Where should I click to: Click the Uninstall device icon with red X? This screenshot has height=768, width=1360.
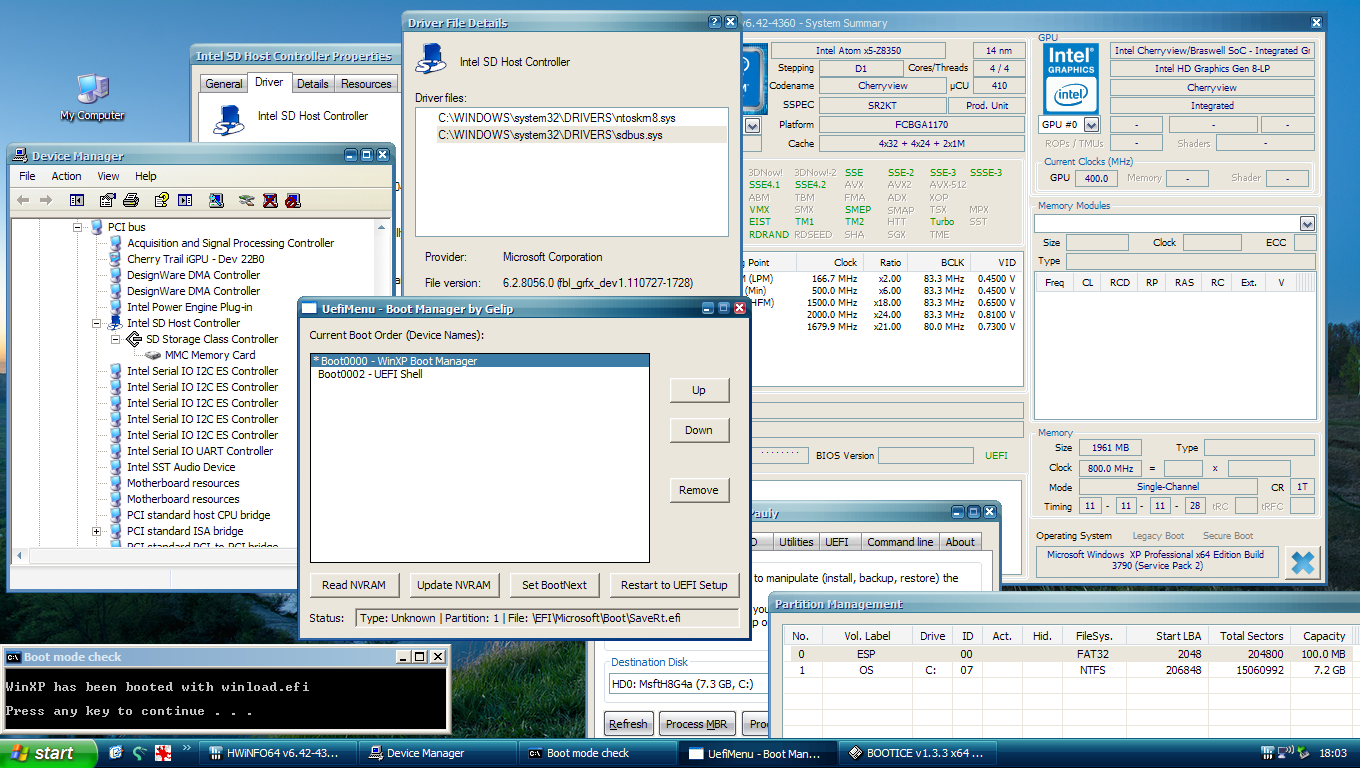click(x=270, y=200)
